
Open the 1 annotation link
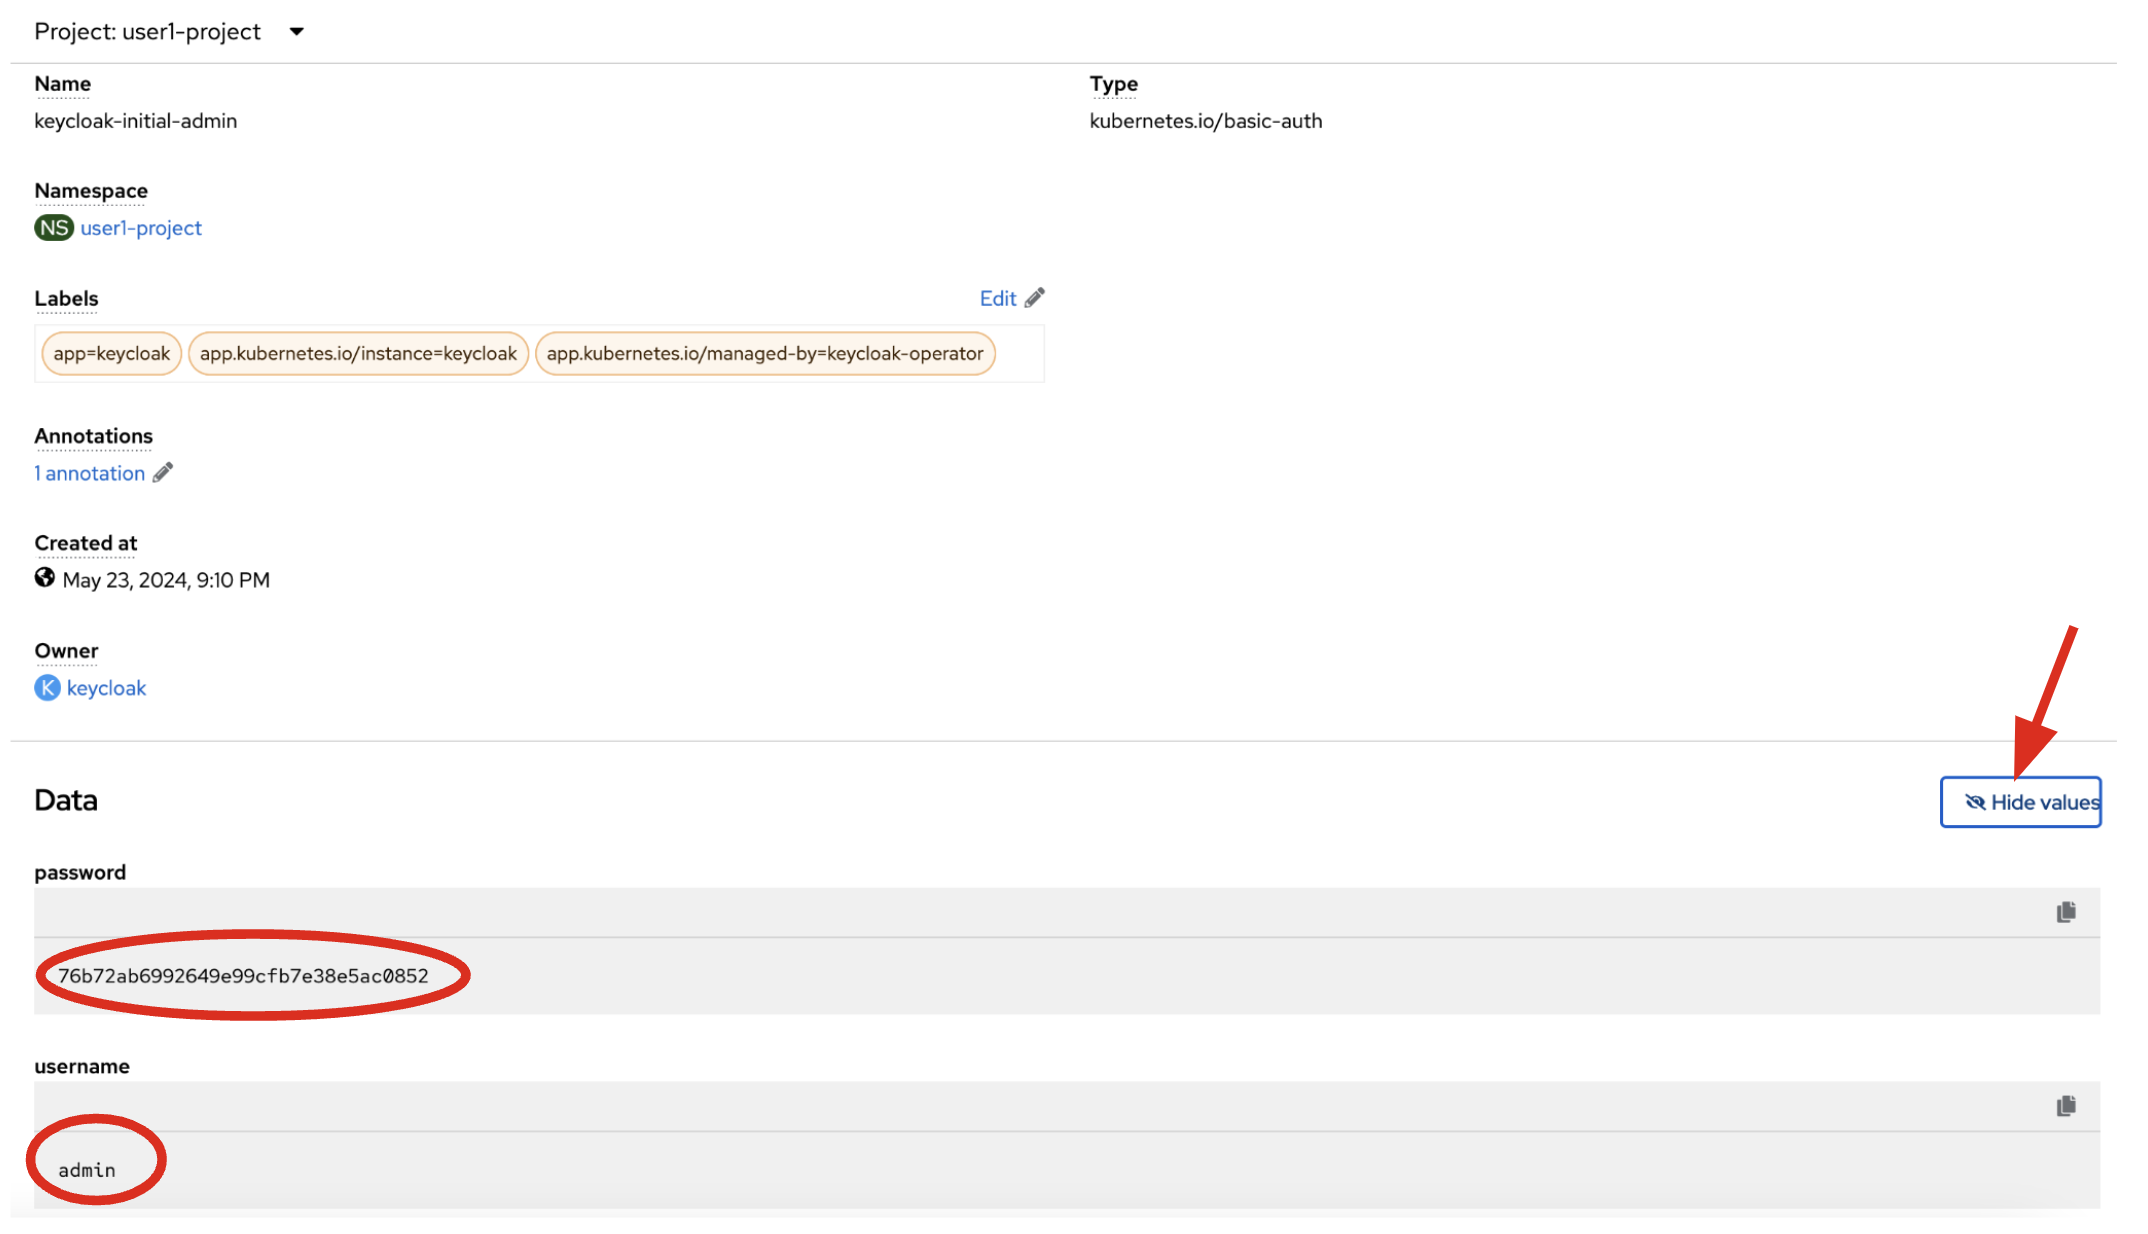pyautogui.click(x=90, y=474)
